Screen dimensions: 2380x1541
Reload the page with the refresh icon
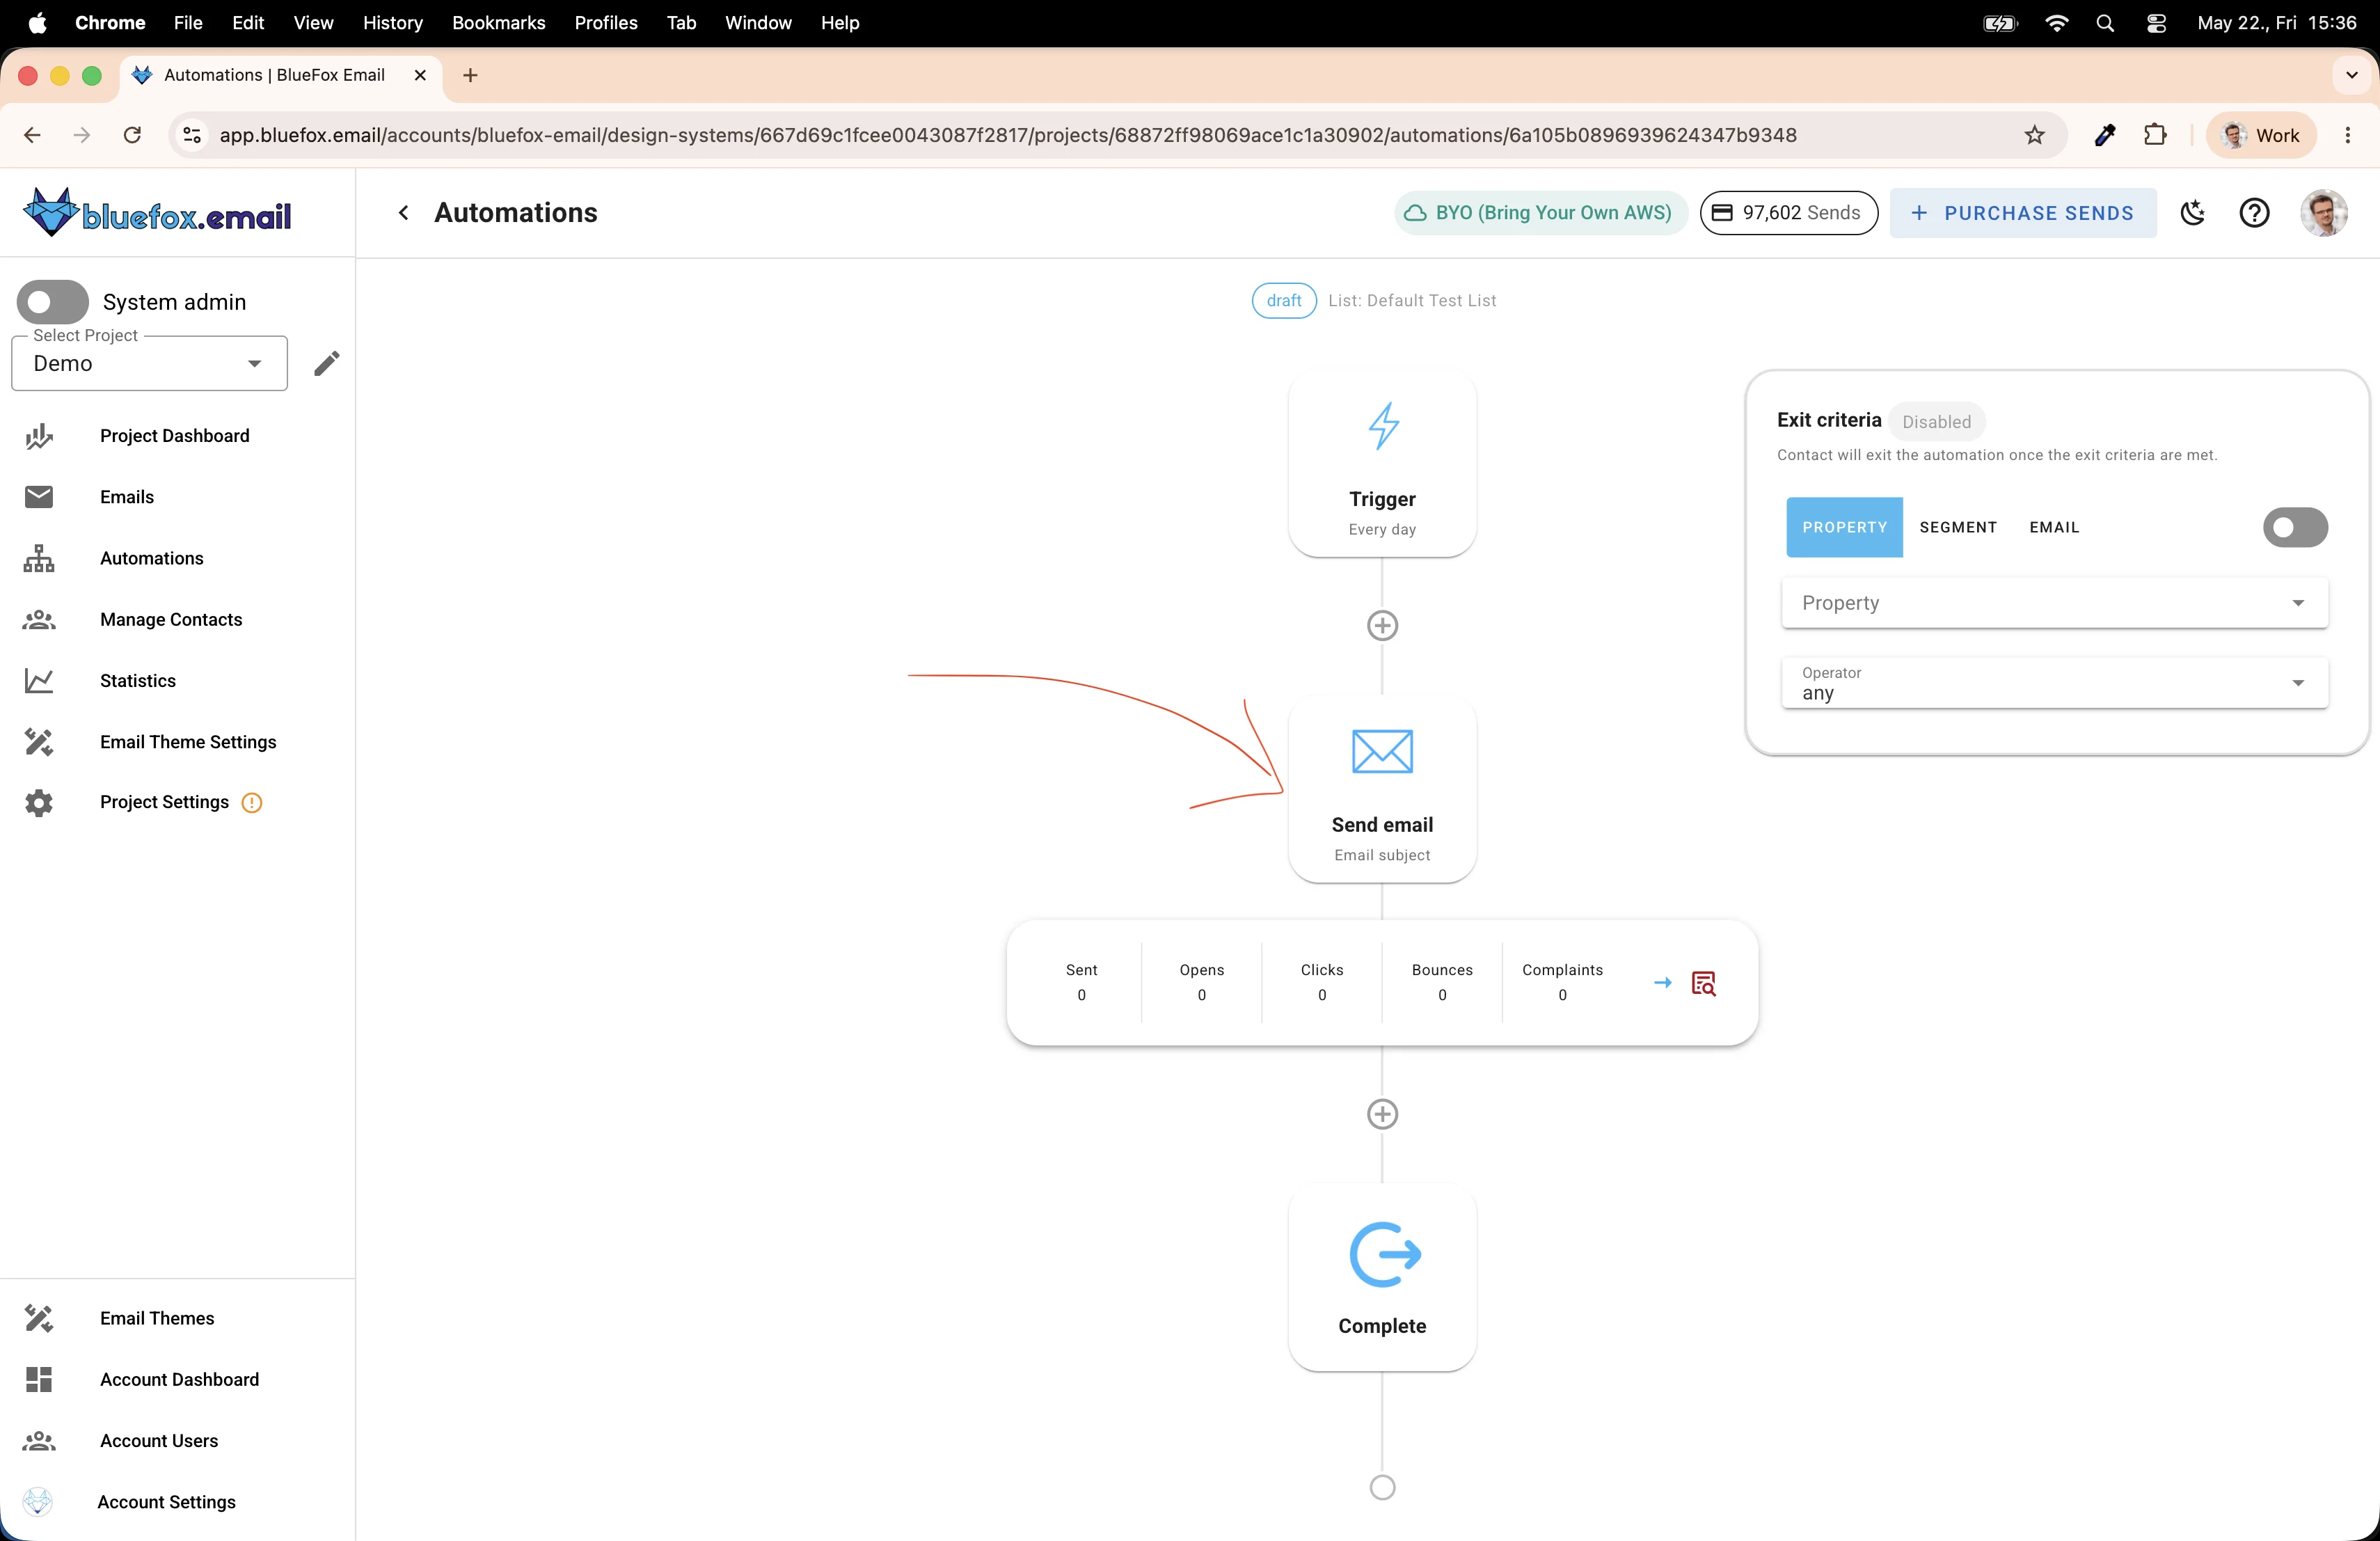pos(132,135)
